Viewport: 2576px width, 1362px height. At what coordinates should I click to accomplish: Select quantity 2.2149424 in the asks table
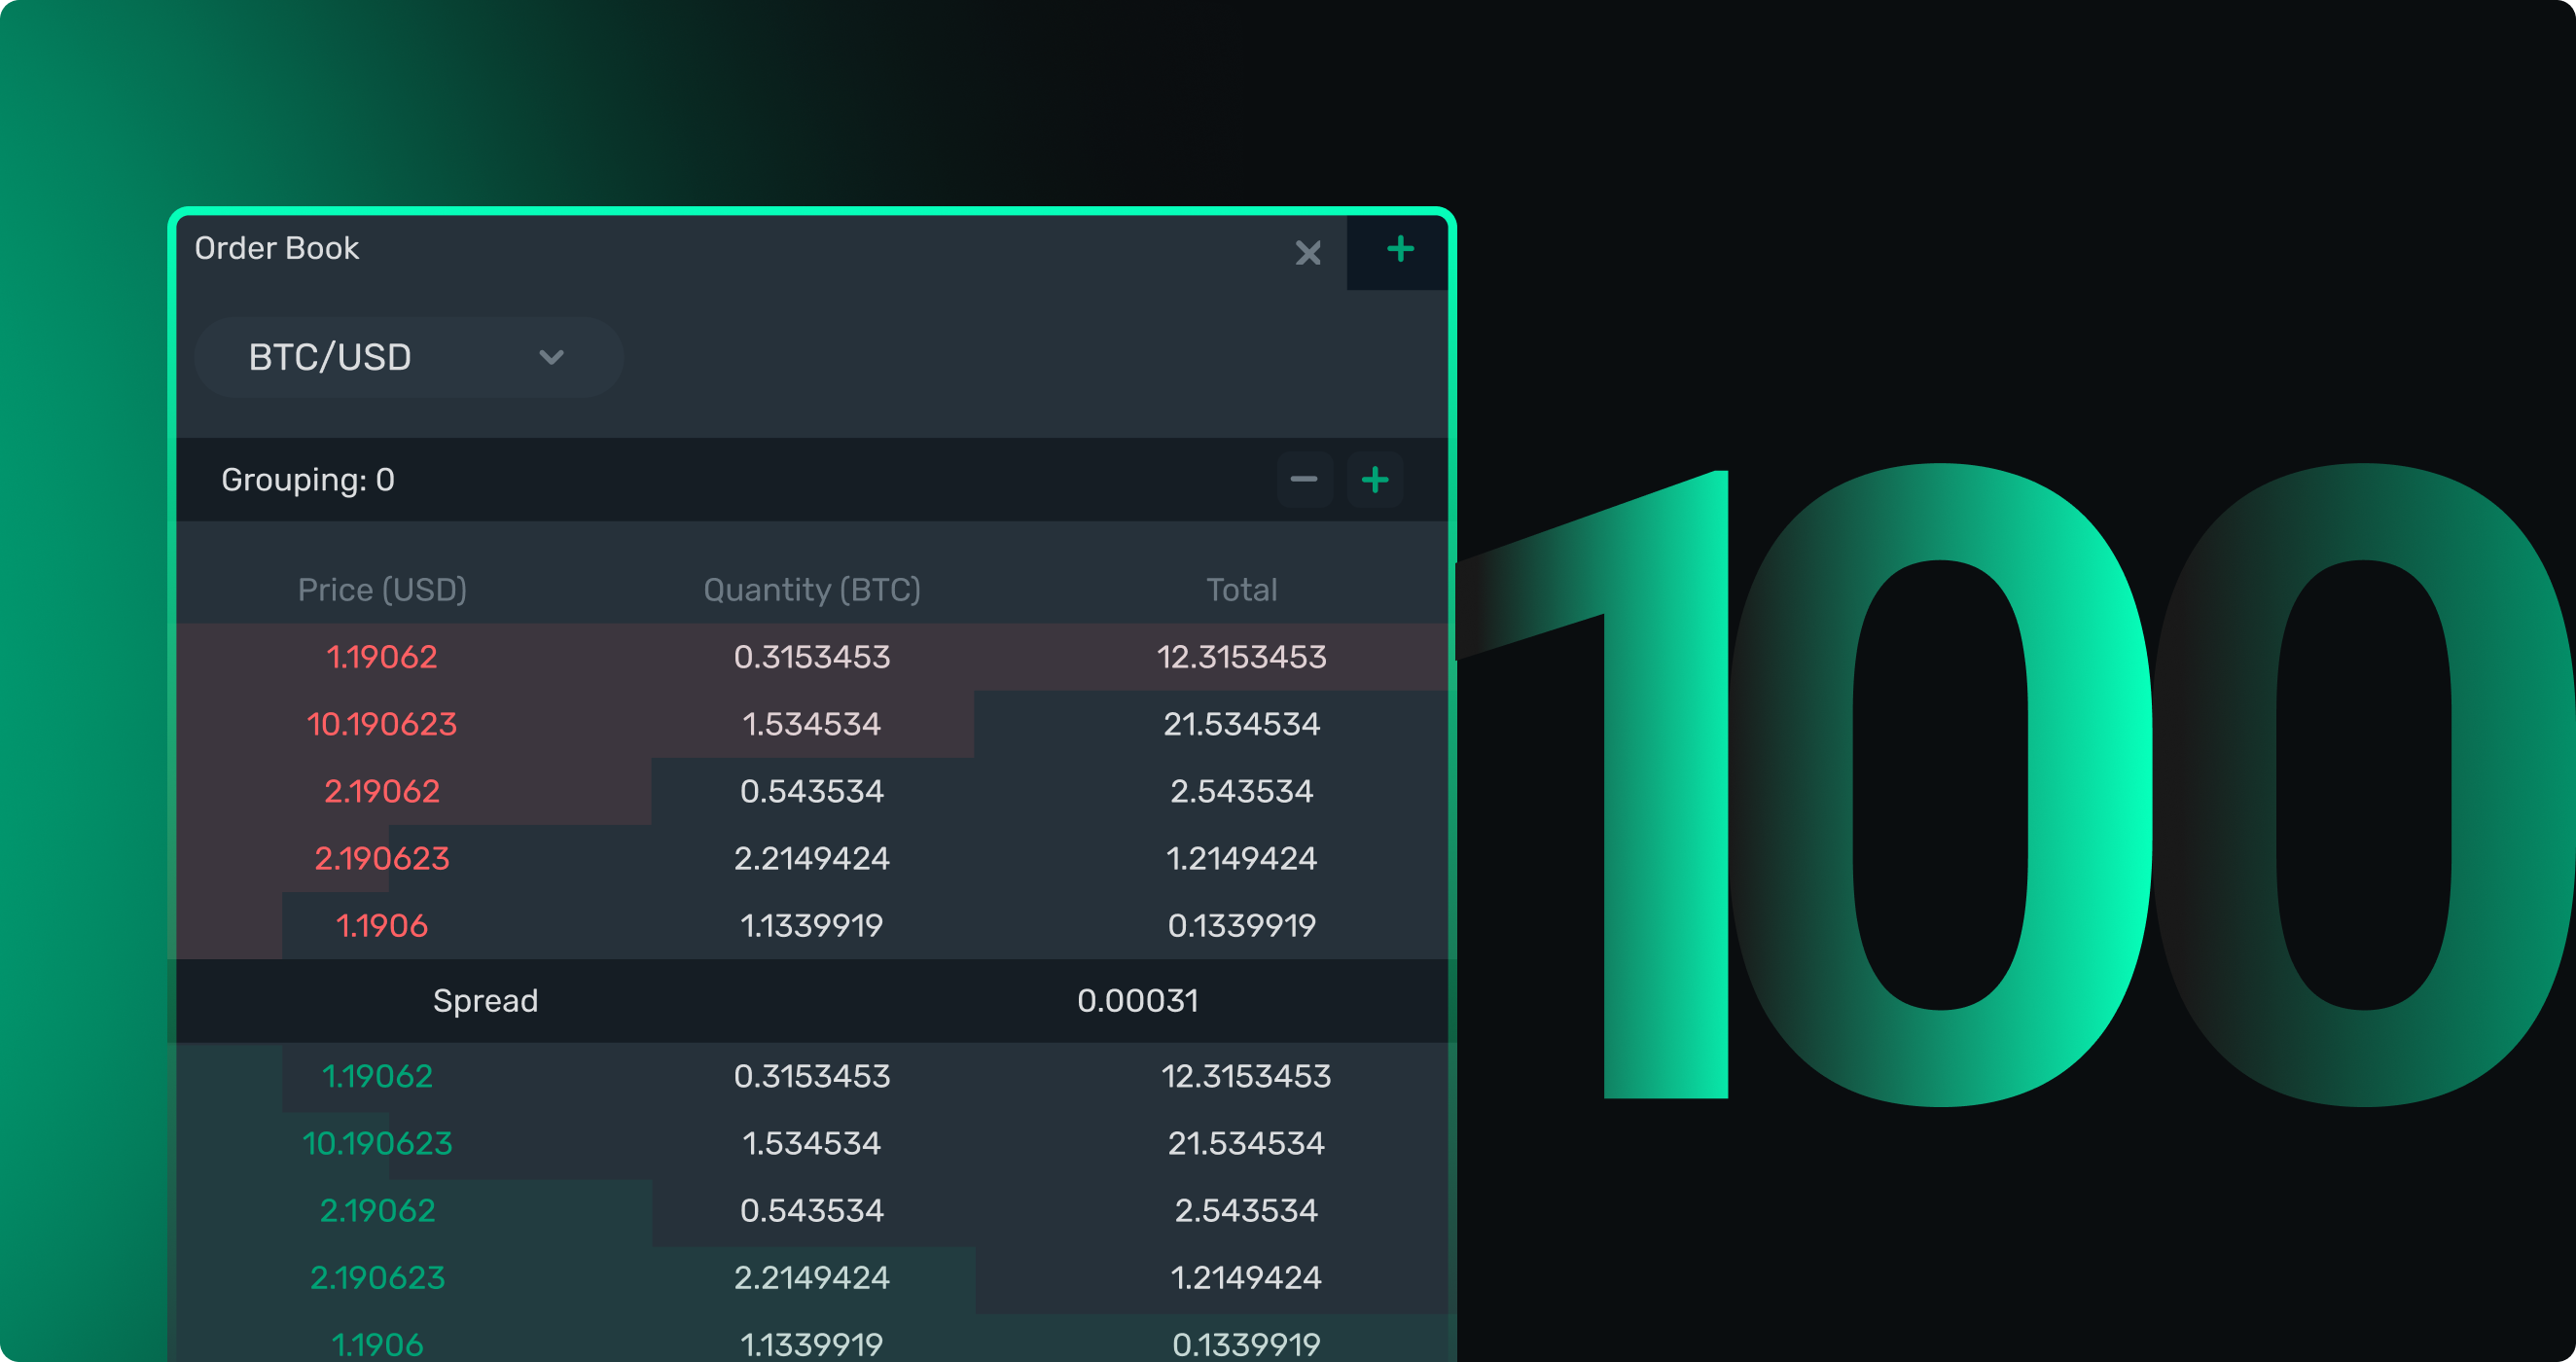[811, 857]
